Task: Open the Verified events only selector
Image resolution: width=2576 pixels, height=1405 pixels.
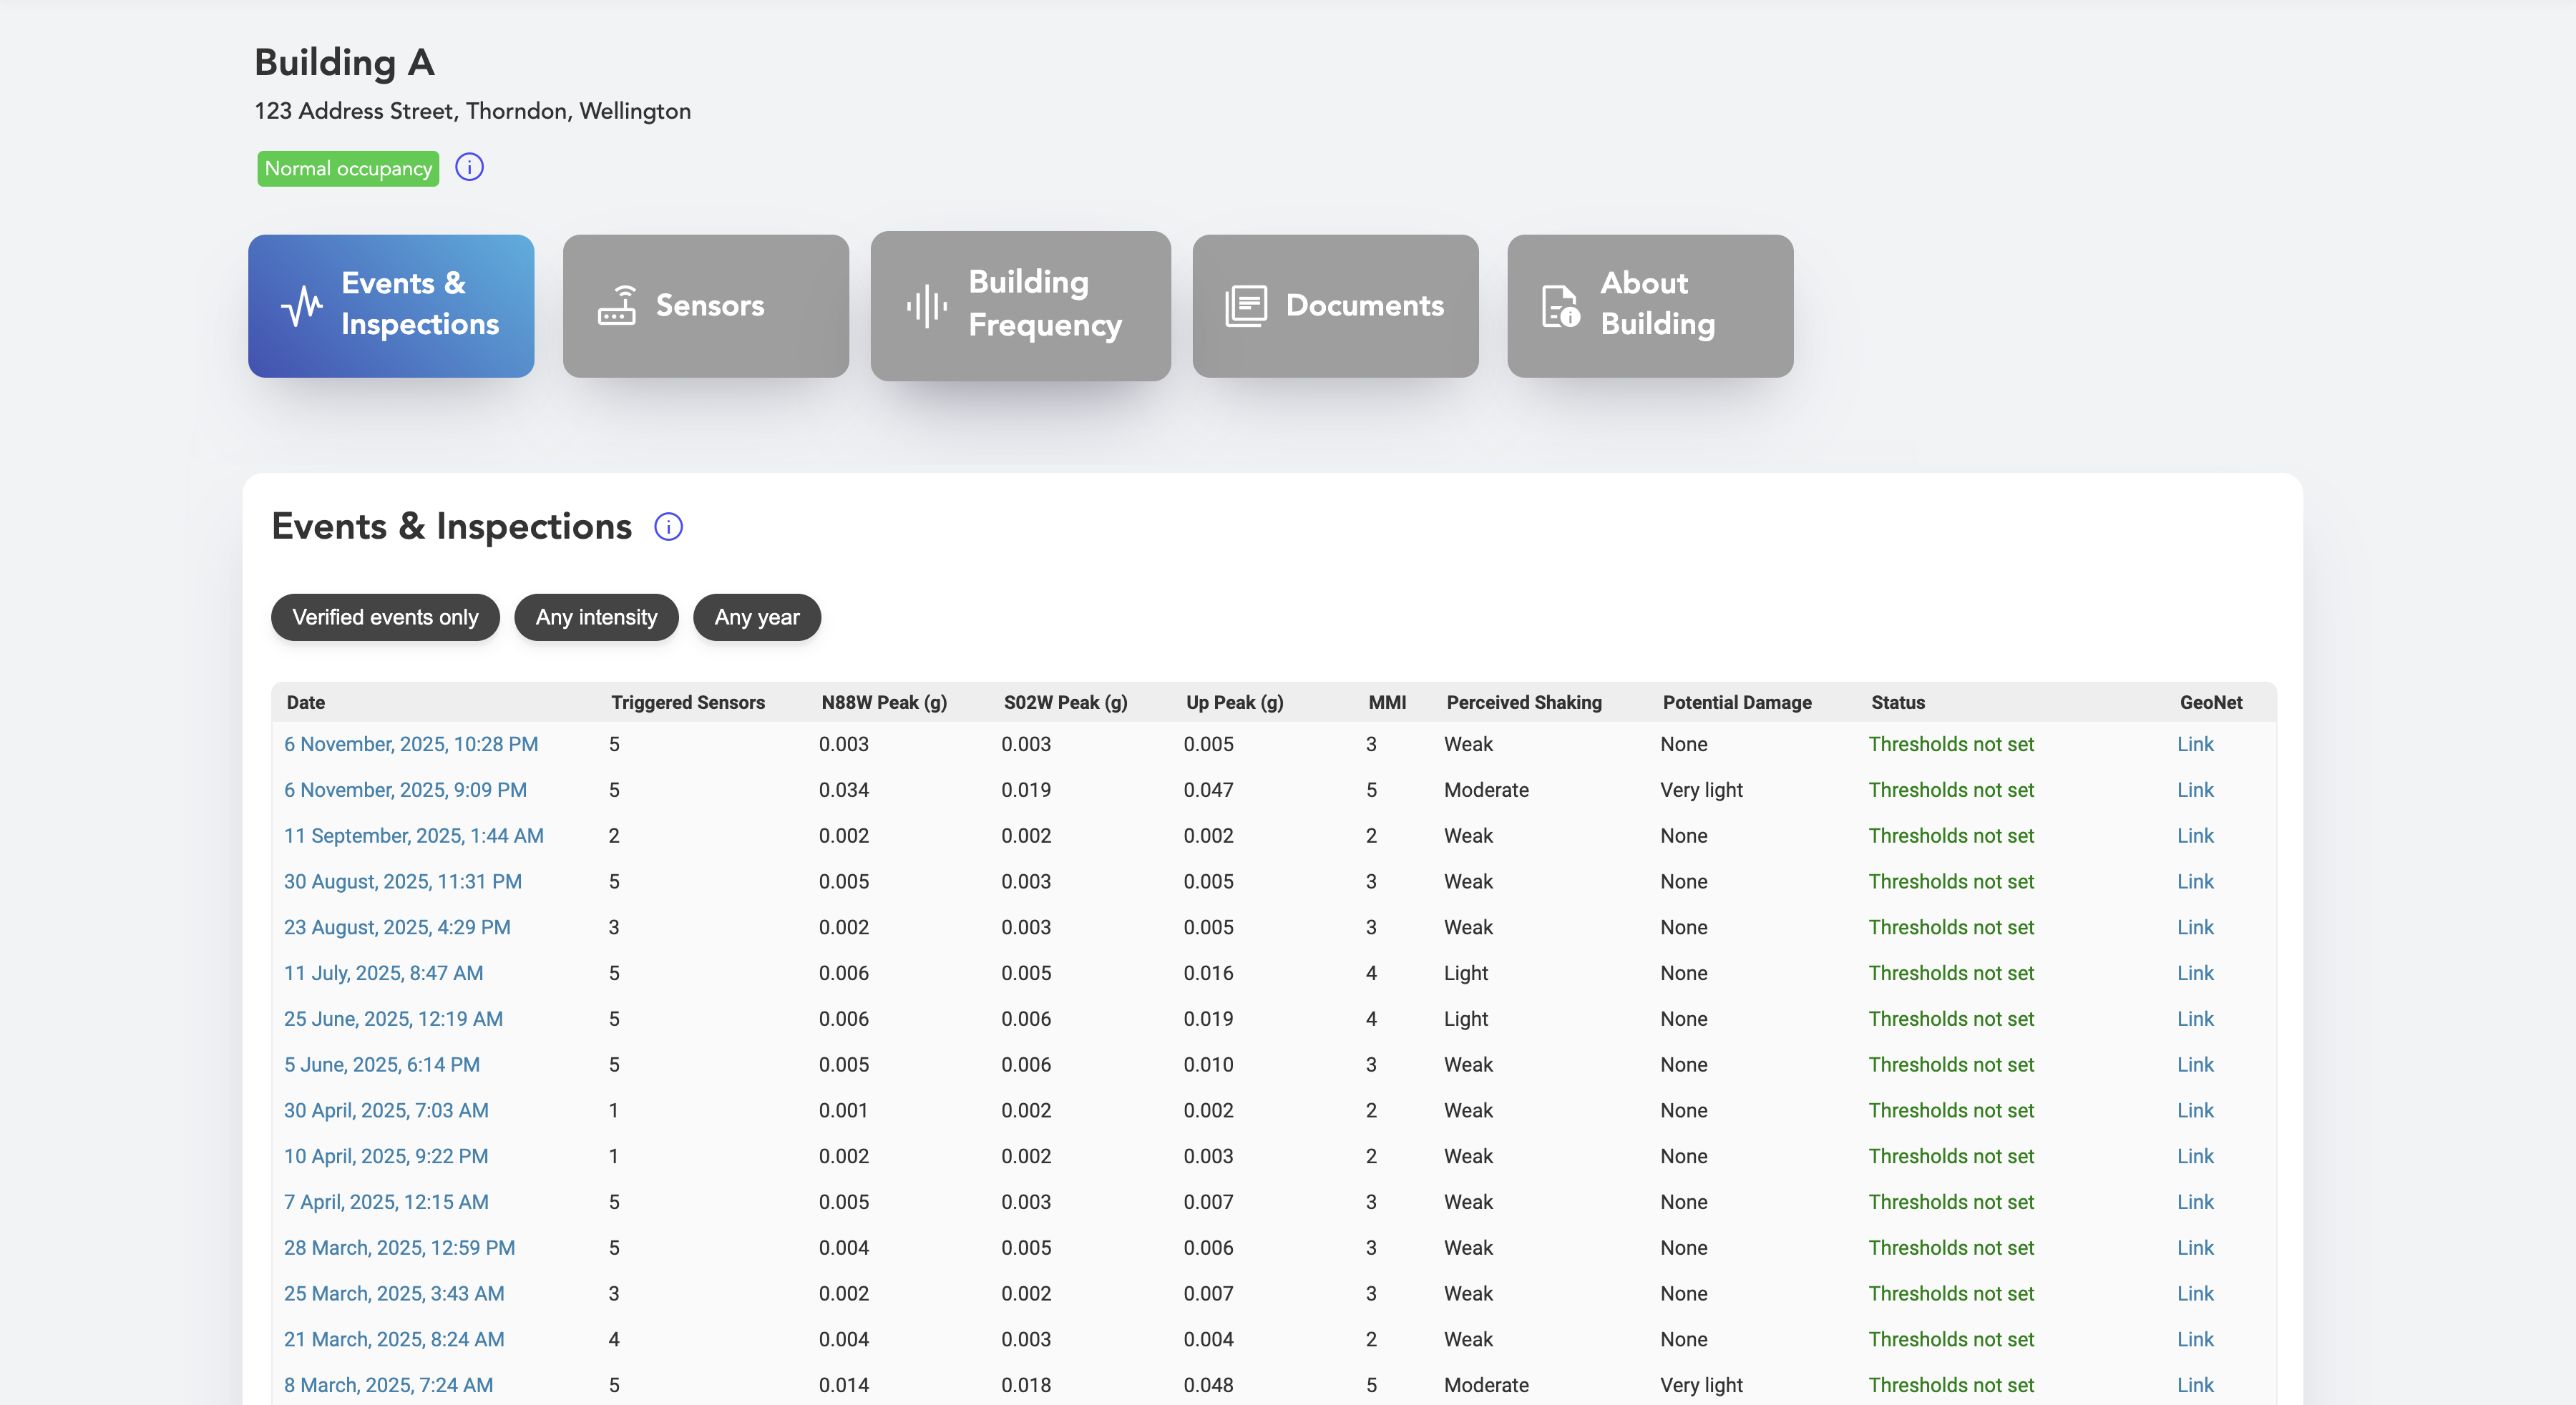Action: pyautogui.click(x=385, y=617)
